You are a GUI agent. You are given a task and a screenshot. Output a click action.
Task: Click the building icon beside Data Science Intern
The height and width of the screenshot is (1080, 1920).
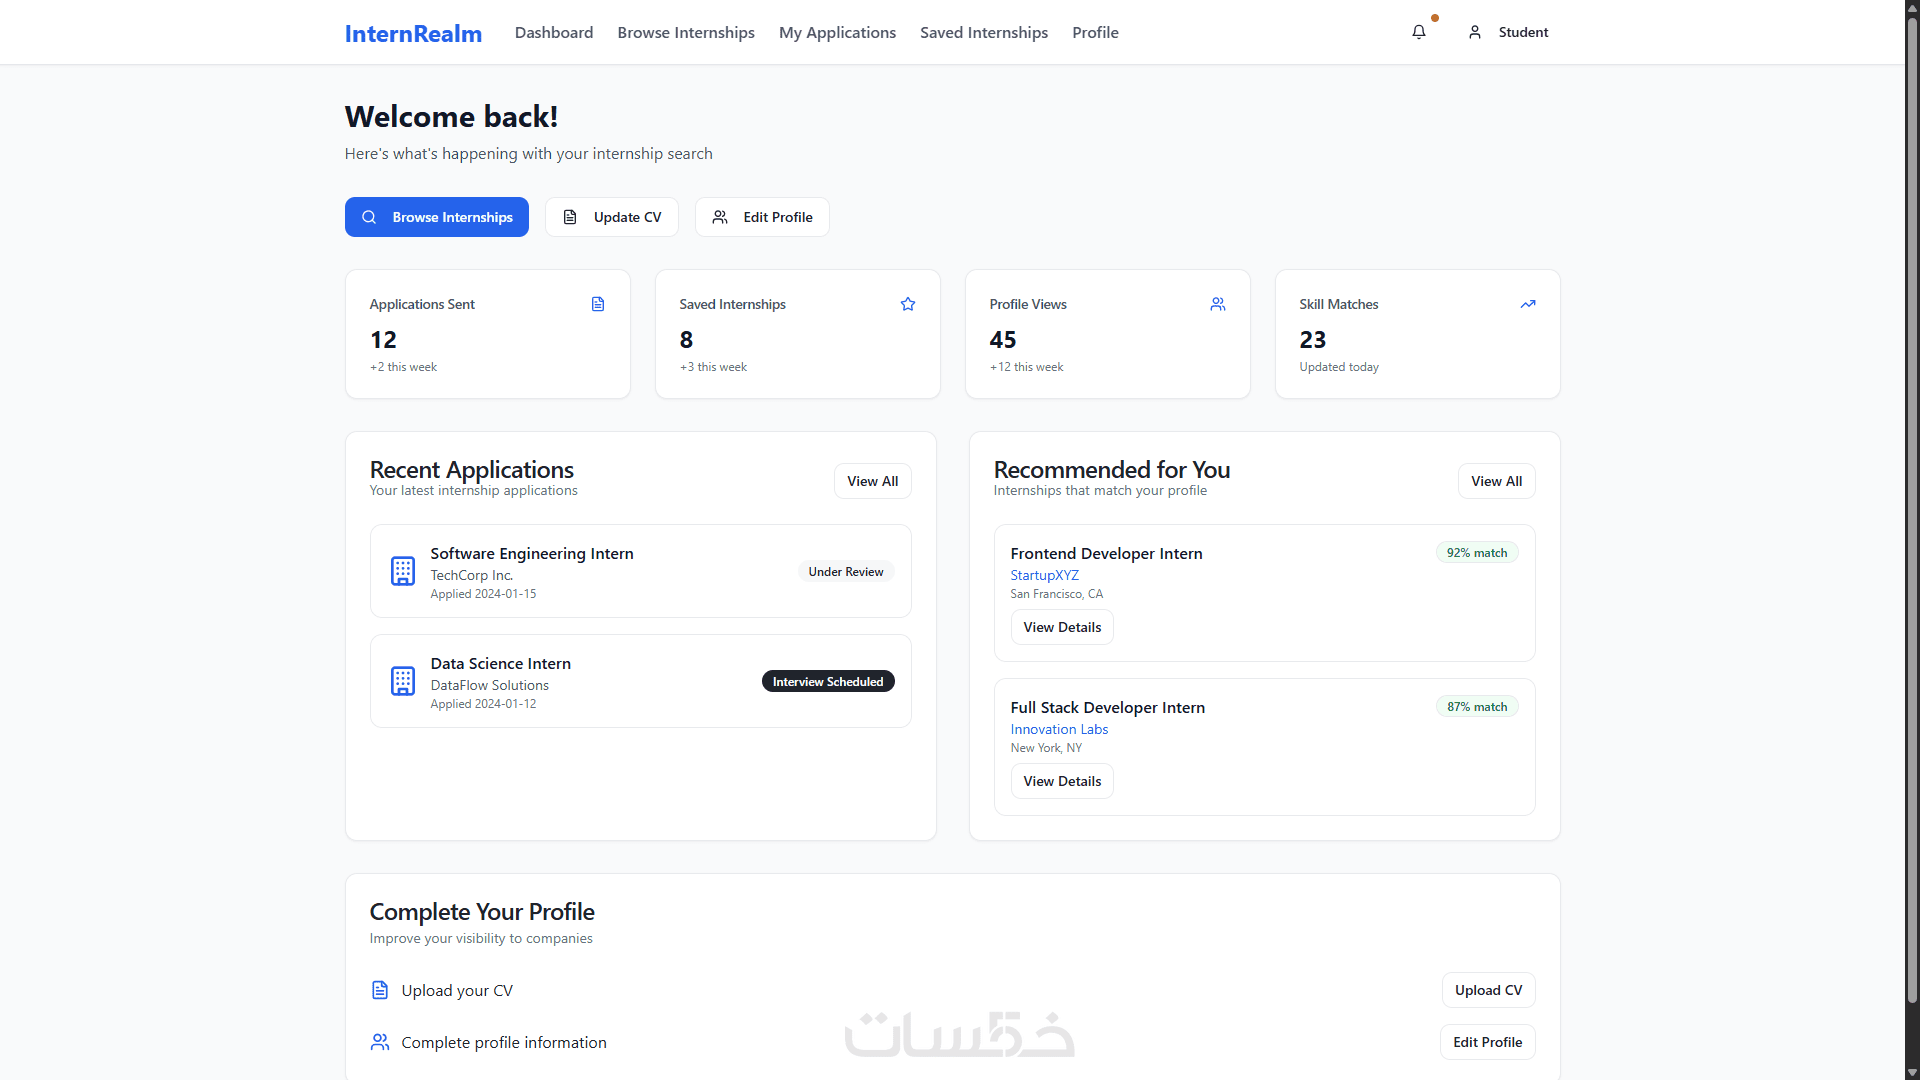click(403, 681)
